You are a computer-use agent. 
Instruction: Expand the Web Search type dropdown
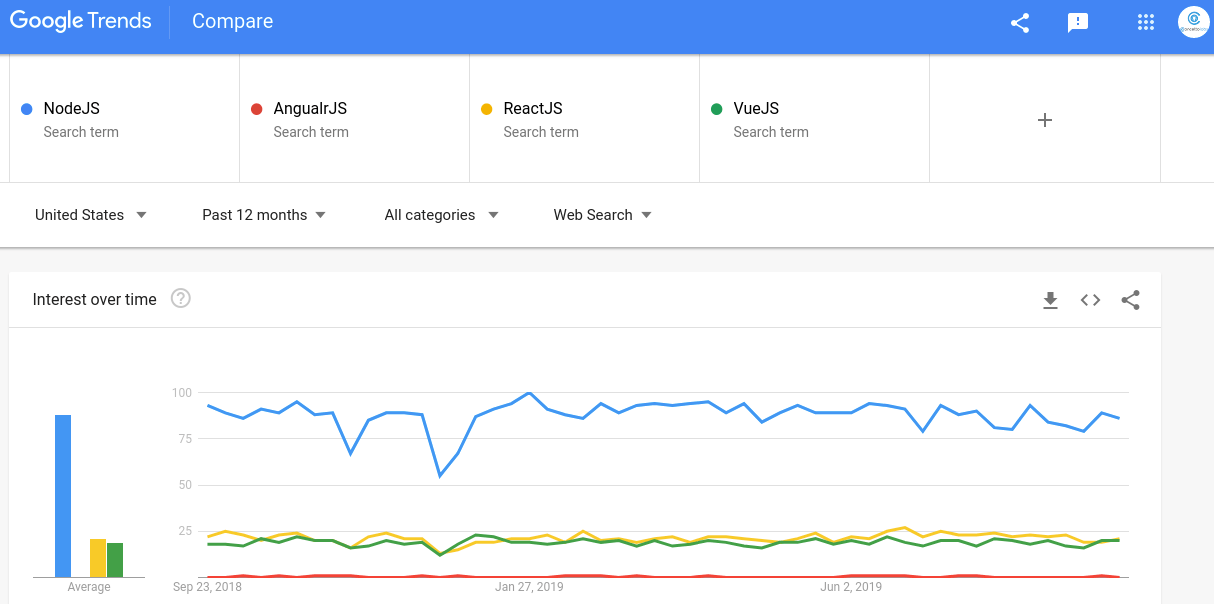[x=600, y=214]
